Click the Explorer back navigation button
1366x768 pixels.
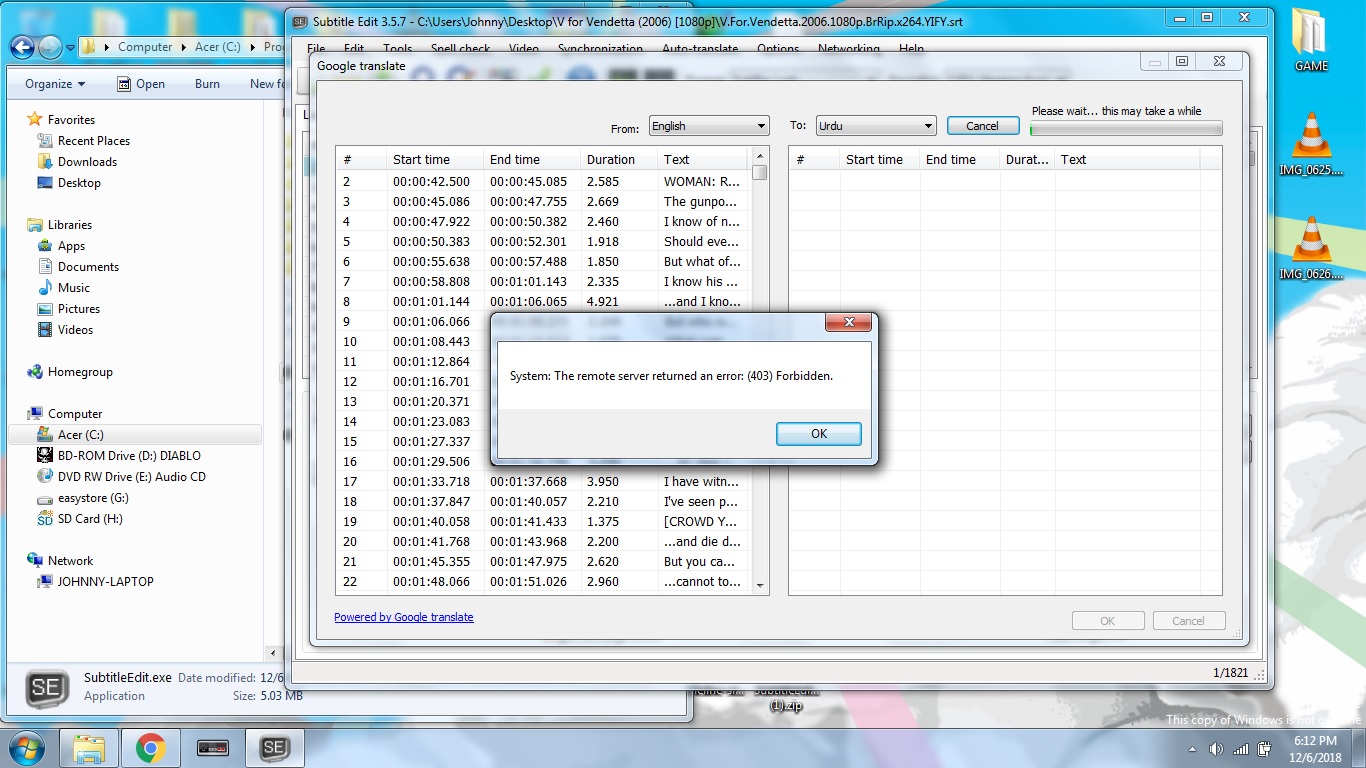pyautogui.click(x=22, y=46)
